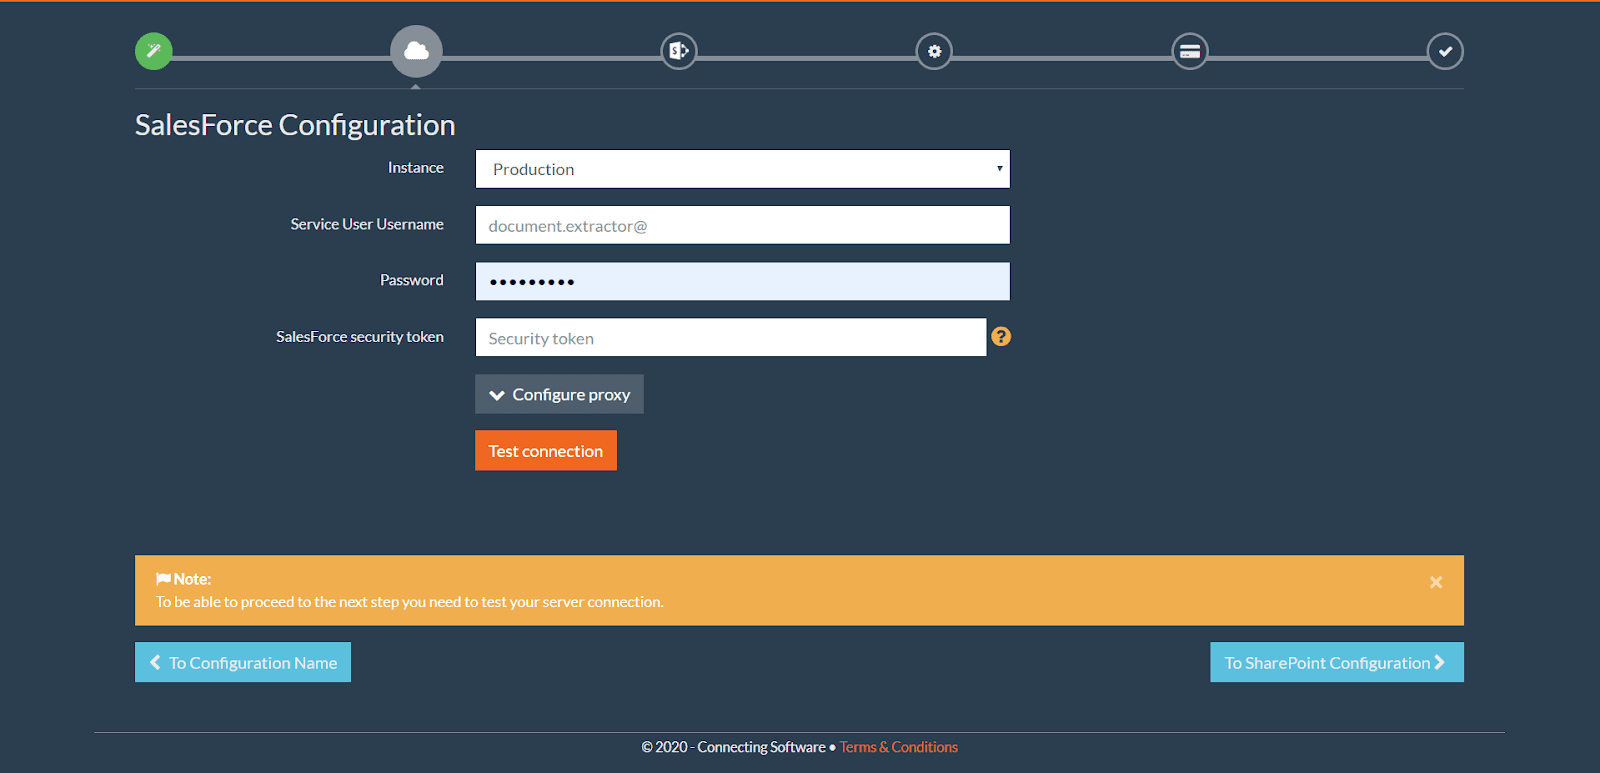Viewport: 1600px width, 773px height.
Task: Open the Instance dropdown
Action: (x=743, y=169)
